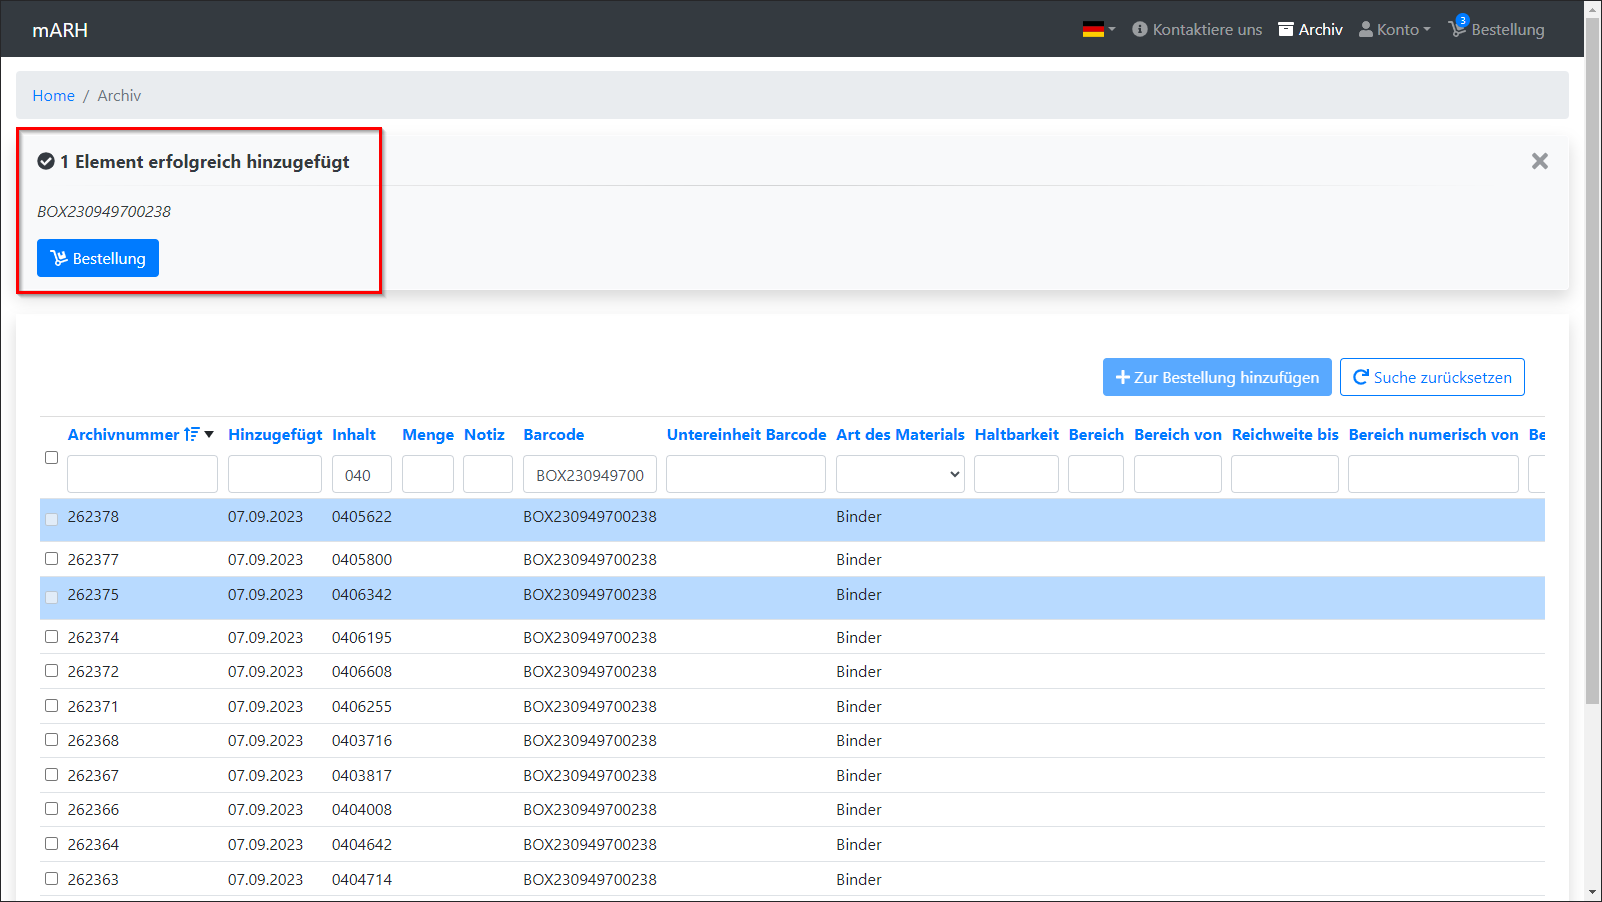Toggle the select-all checkbox in table header

[51, 457]
